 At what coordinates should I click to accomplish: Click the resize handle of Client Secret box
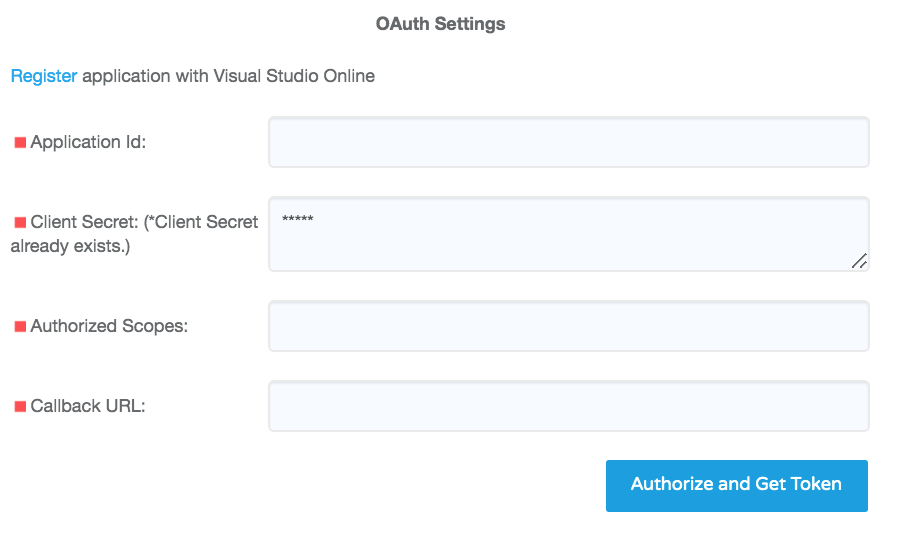pos(859,261)
